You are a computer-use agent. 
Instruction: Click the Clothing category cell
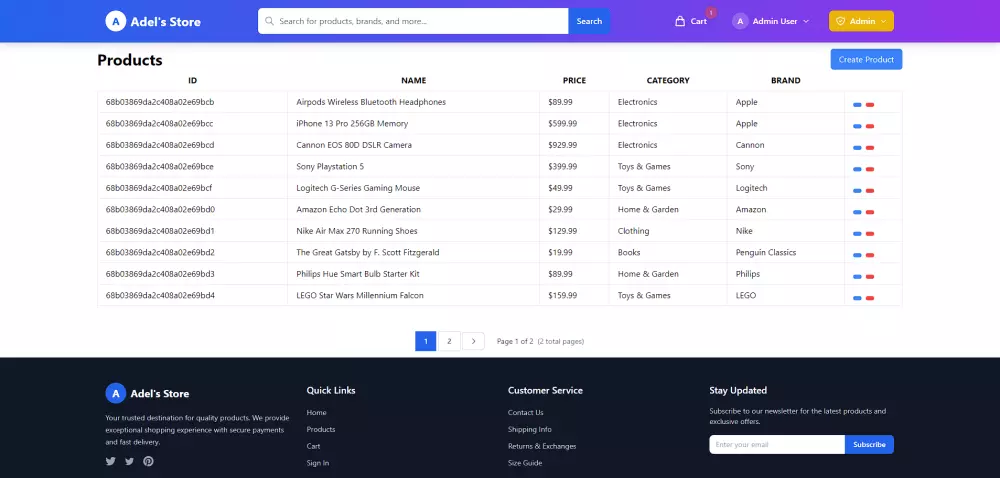[x=633, y=231]
